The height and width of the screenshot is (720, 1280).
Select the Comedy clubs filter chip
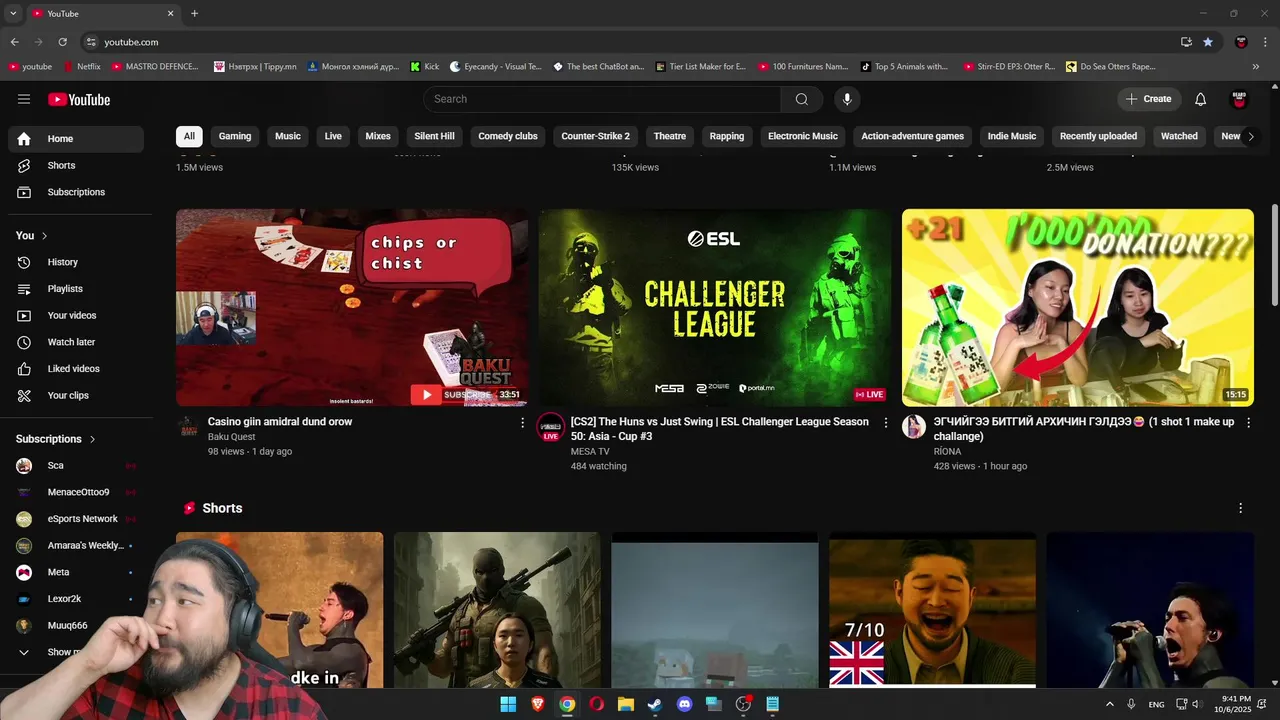click(x=508, y=136)
